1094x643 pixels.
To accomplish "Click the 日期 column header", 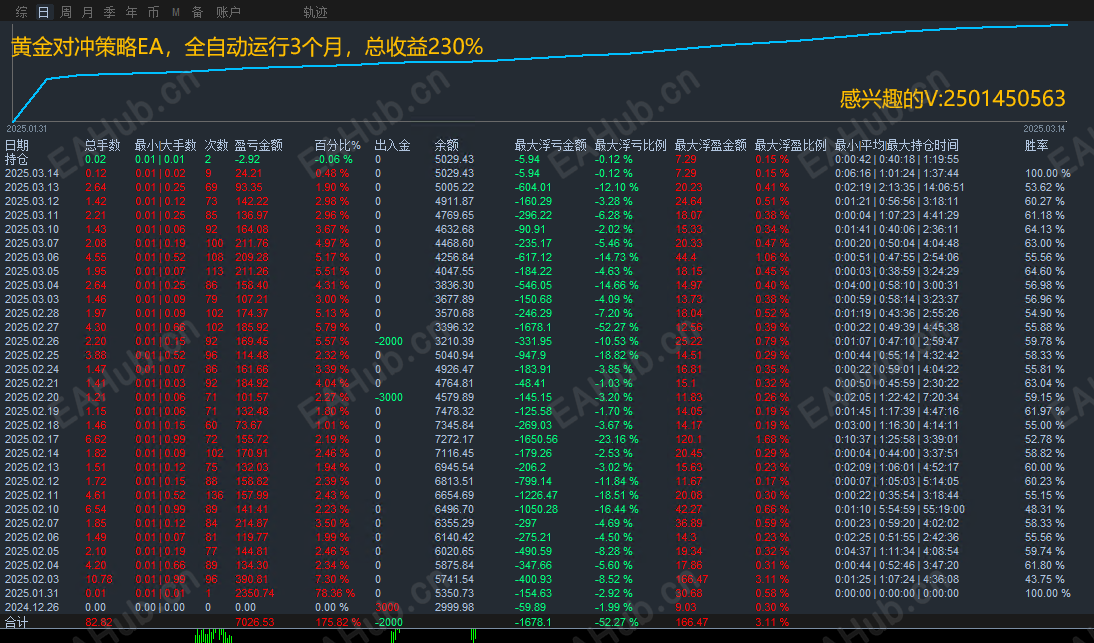I will click(17, 145).
